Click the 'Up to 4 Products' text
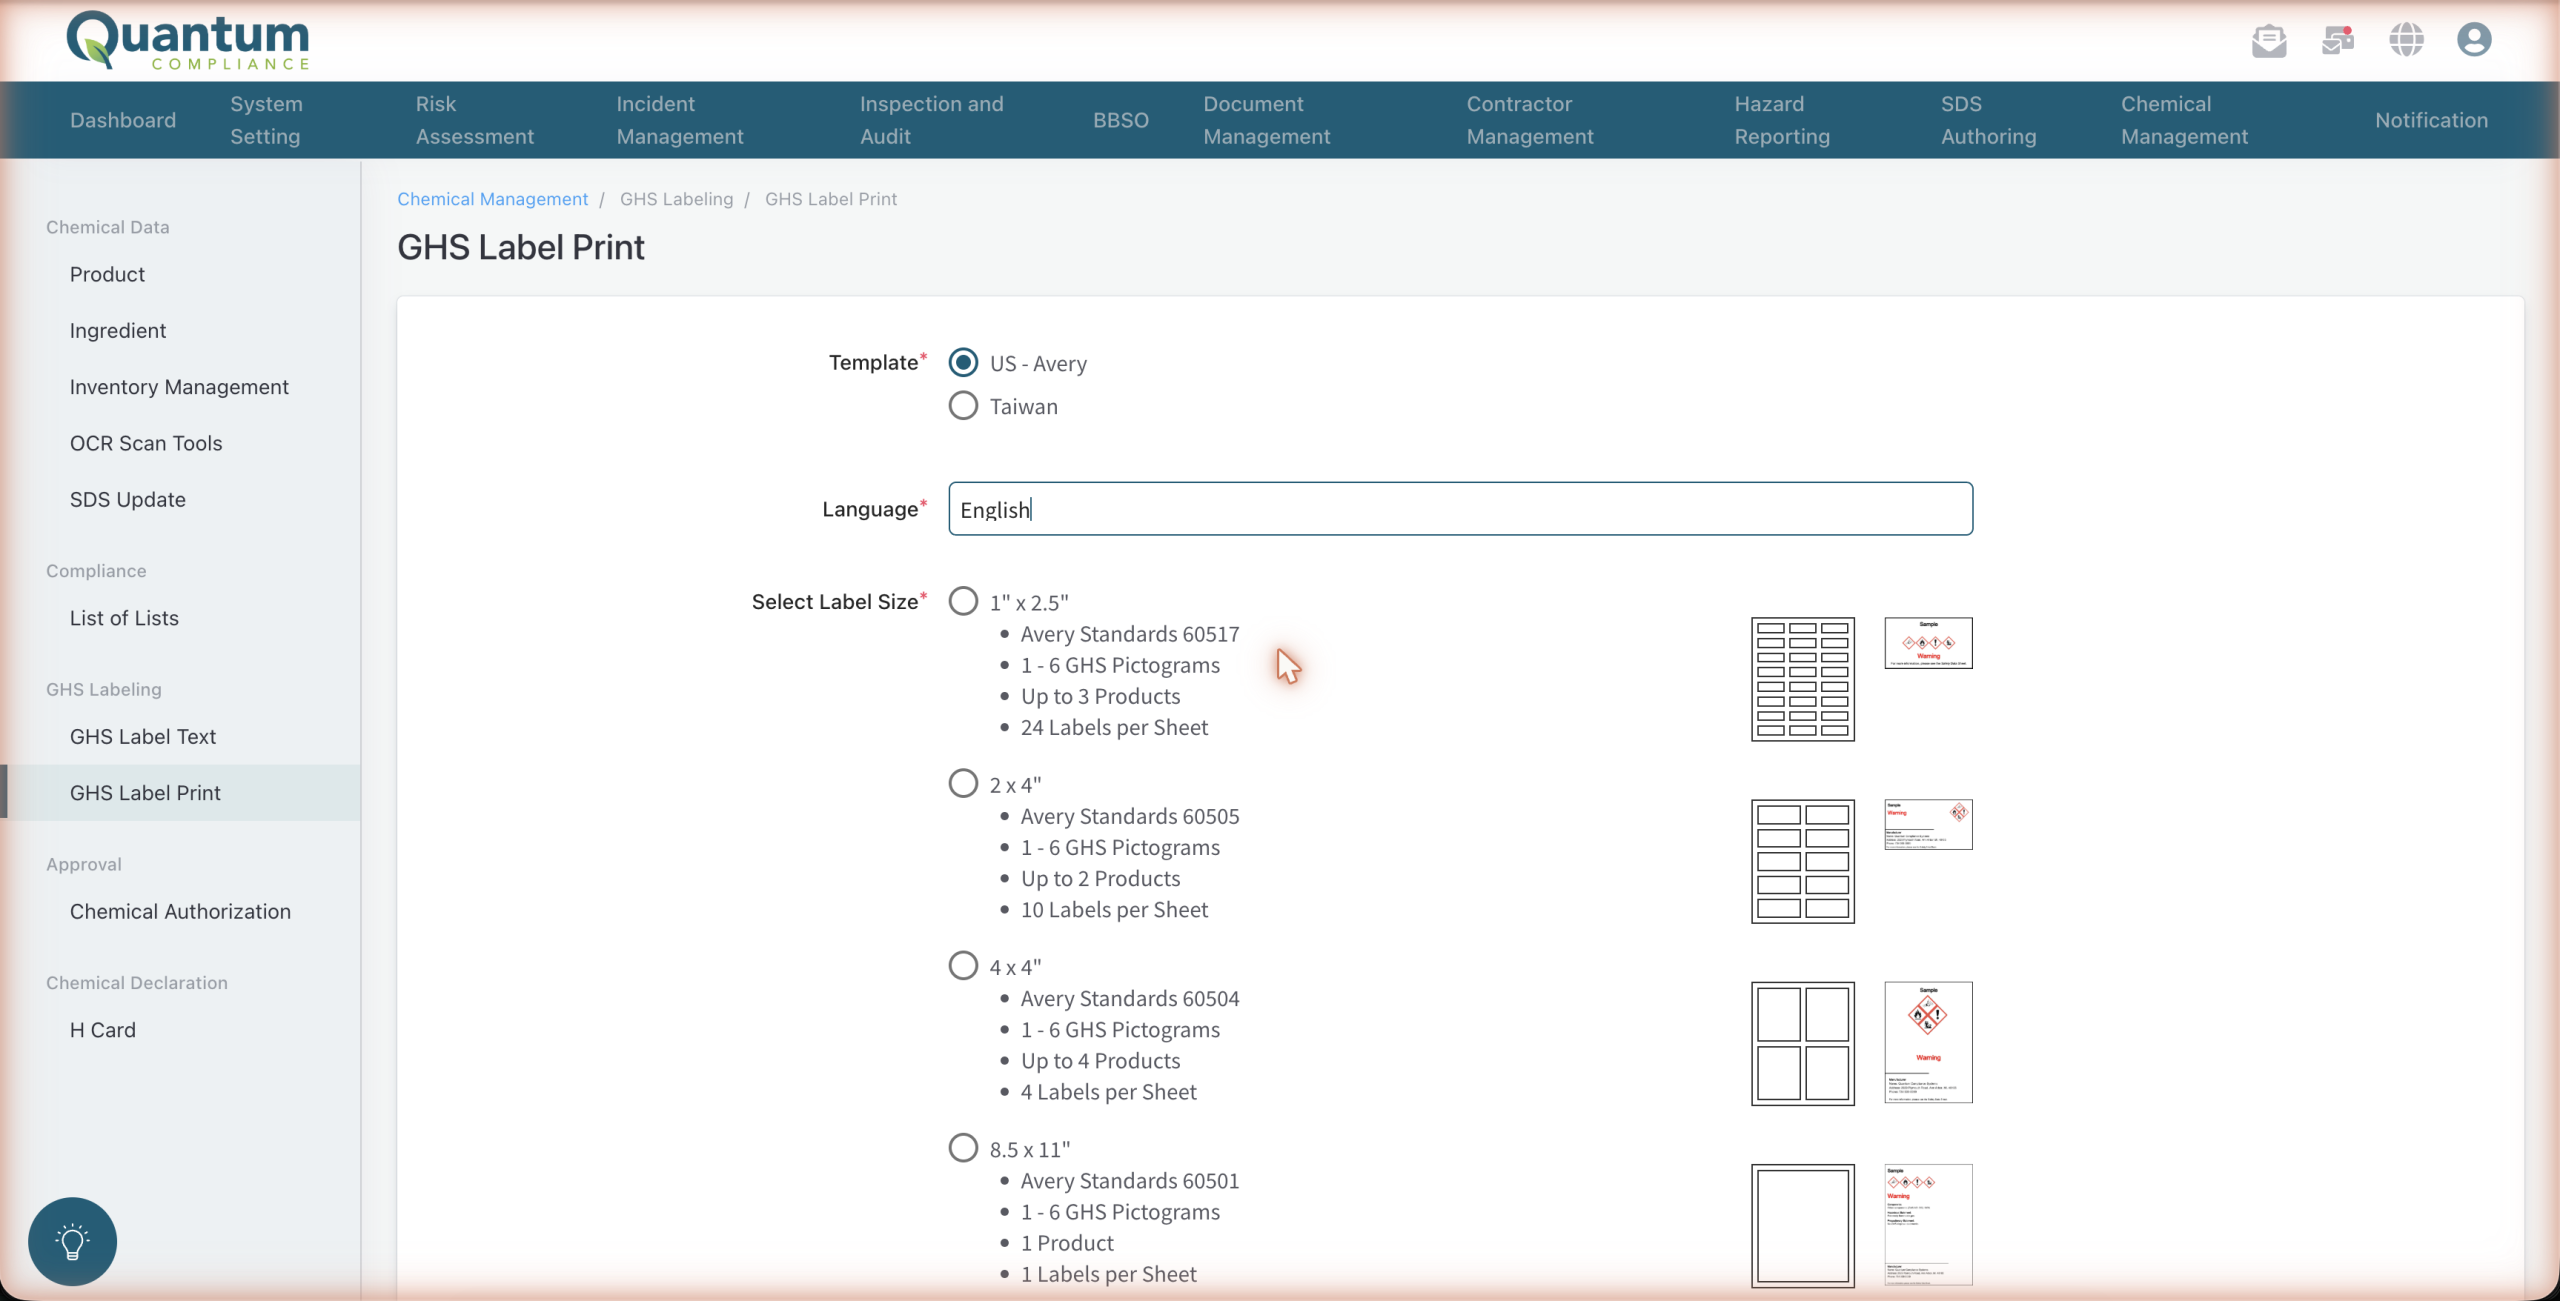 pos(1100,1060)
